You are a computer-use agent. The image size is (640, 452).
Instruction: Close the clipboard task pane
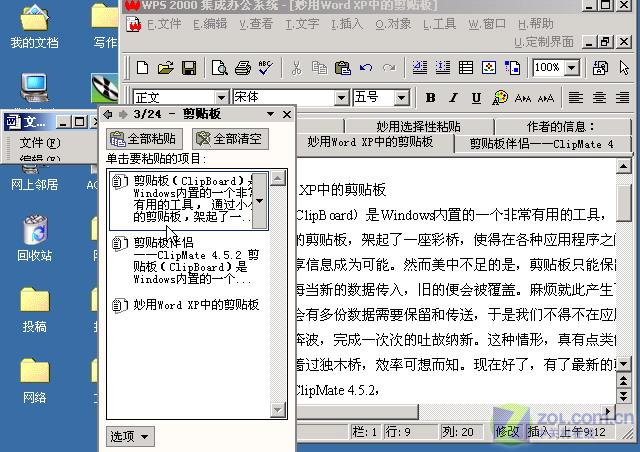(x=287, y=114)
